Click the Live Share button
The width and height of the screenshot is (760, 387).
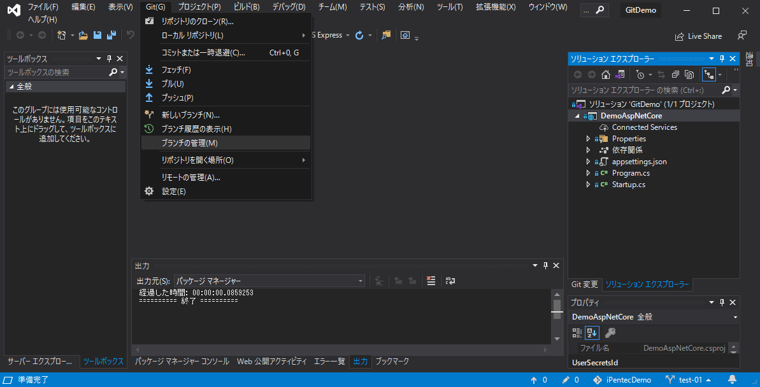point(698,36)
